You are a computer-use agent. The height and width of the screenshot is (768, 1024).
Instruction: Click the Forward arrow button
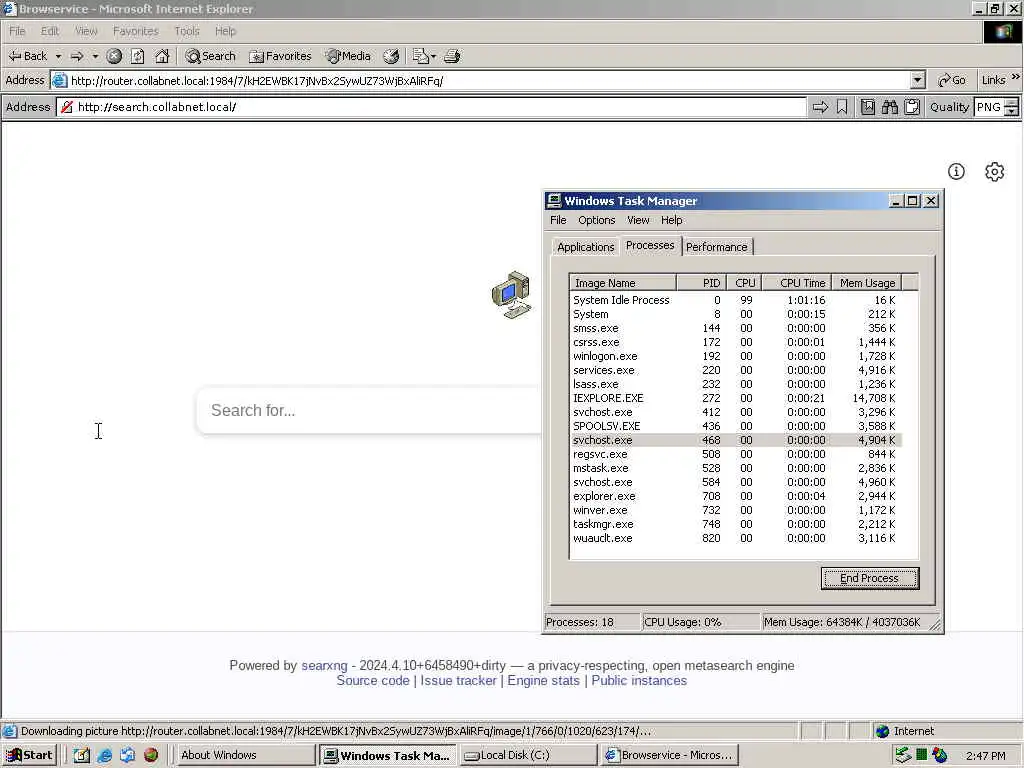77,56
